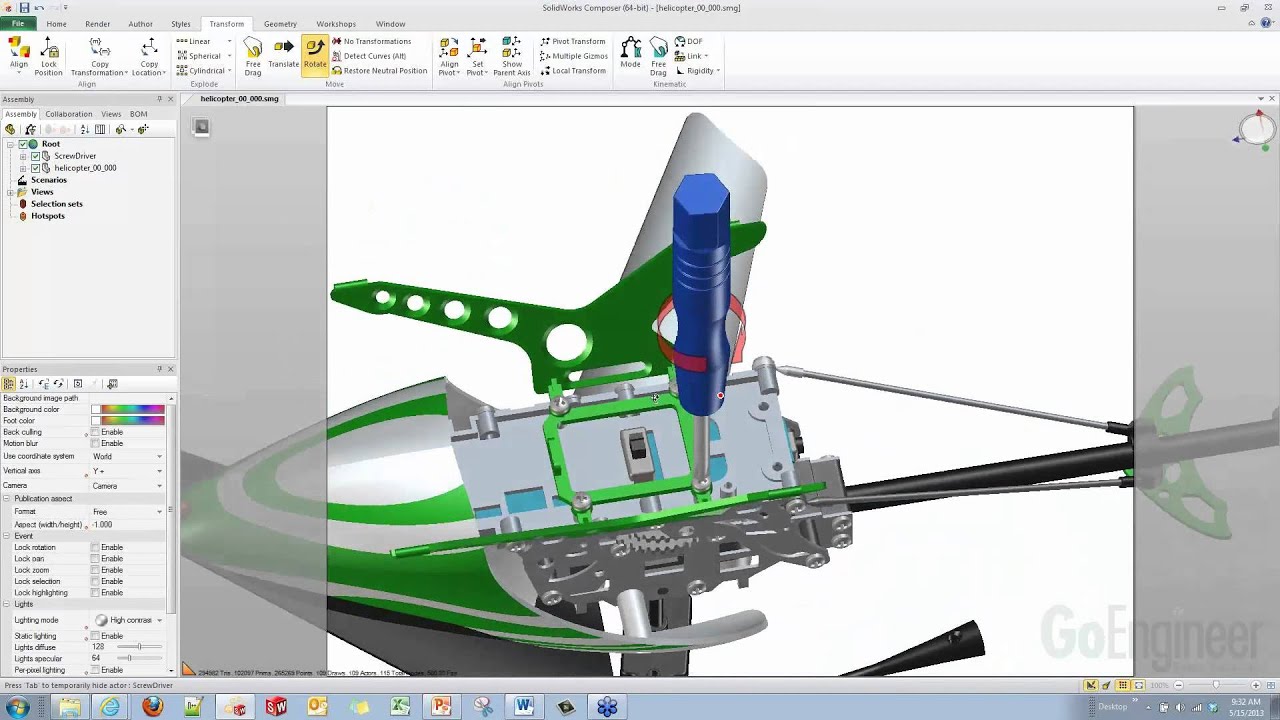1280x720 pixels.
Task: Open Firefox from the taskbar
Action: 152,707
